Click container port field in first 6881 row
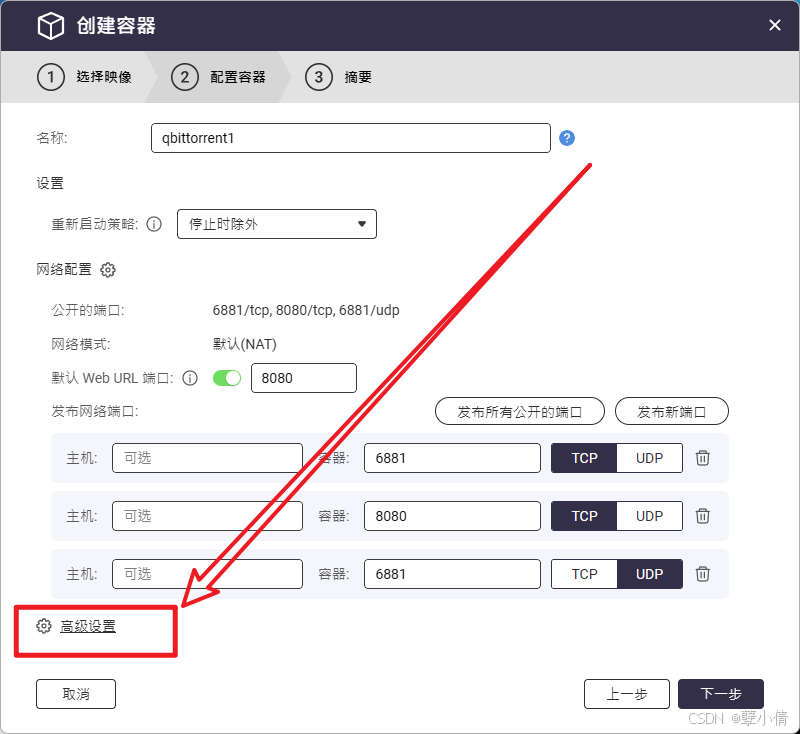800x734 pixels. [452, 458]
